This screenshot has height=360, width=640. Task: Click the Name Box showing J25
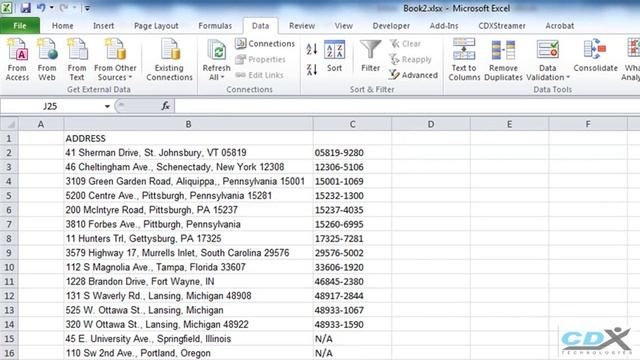51,107
